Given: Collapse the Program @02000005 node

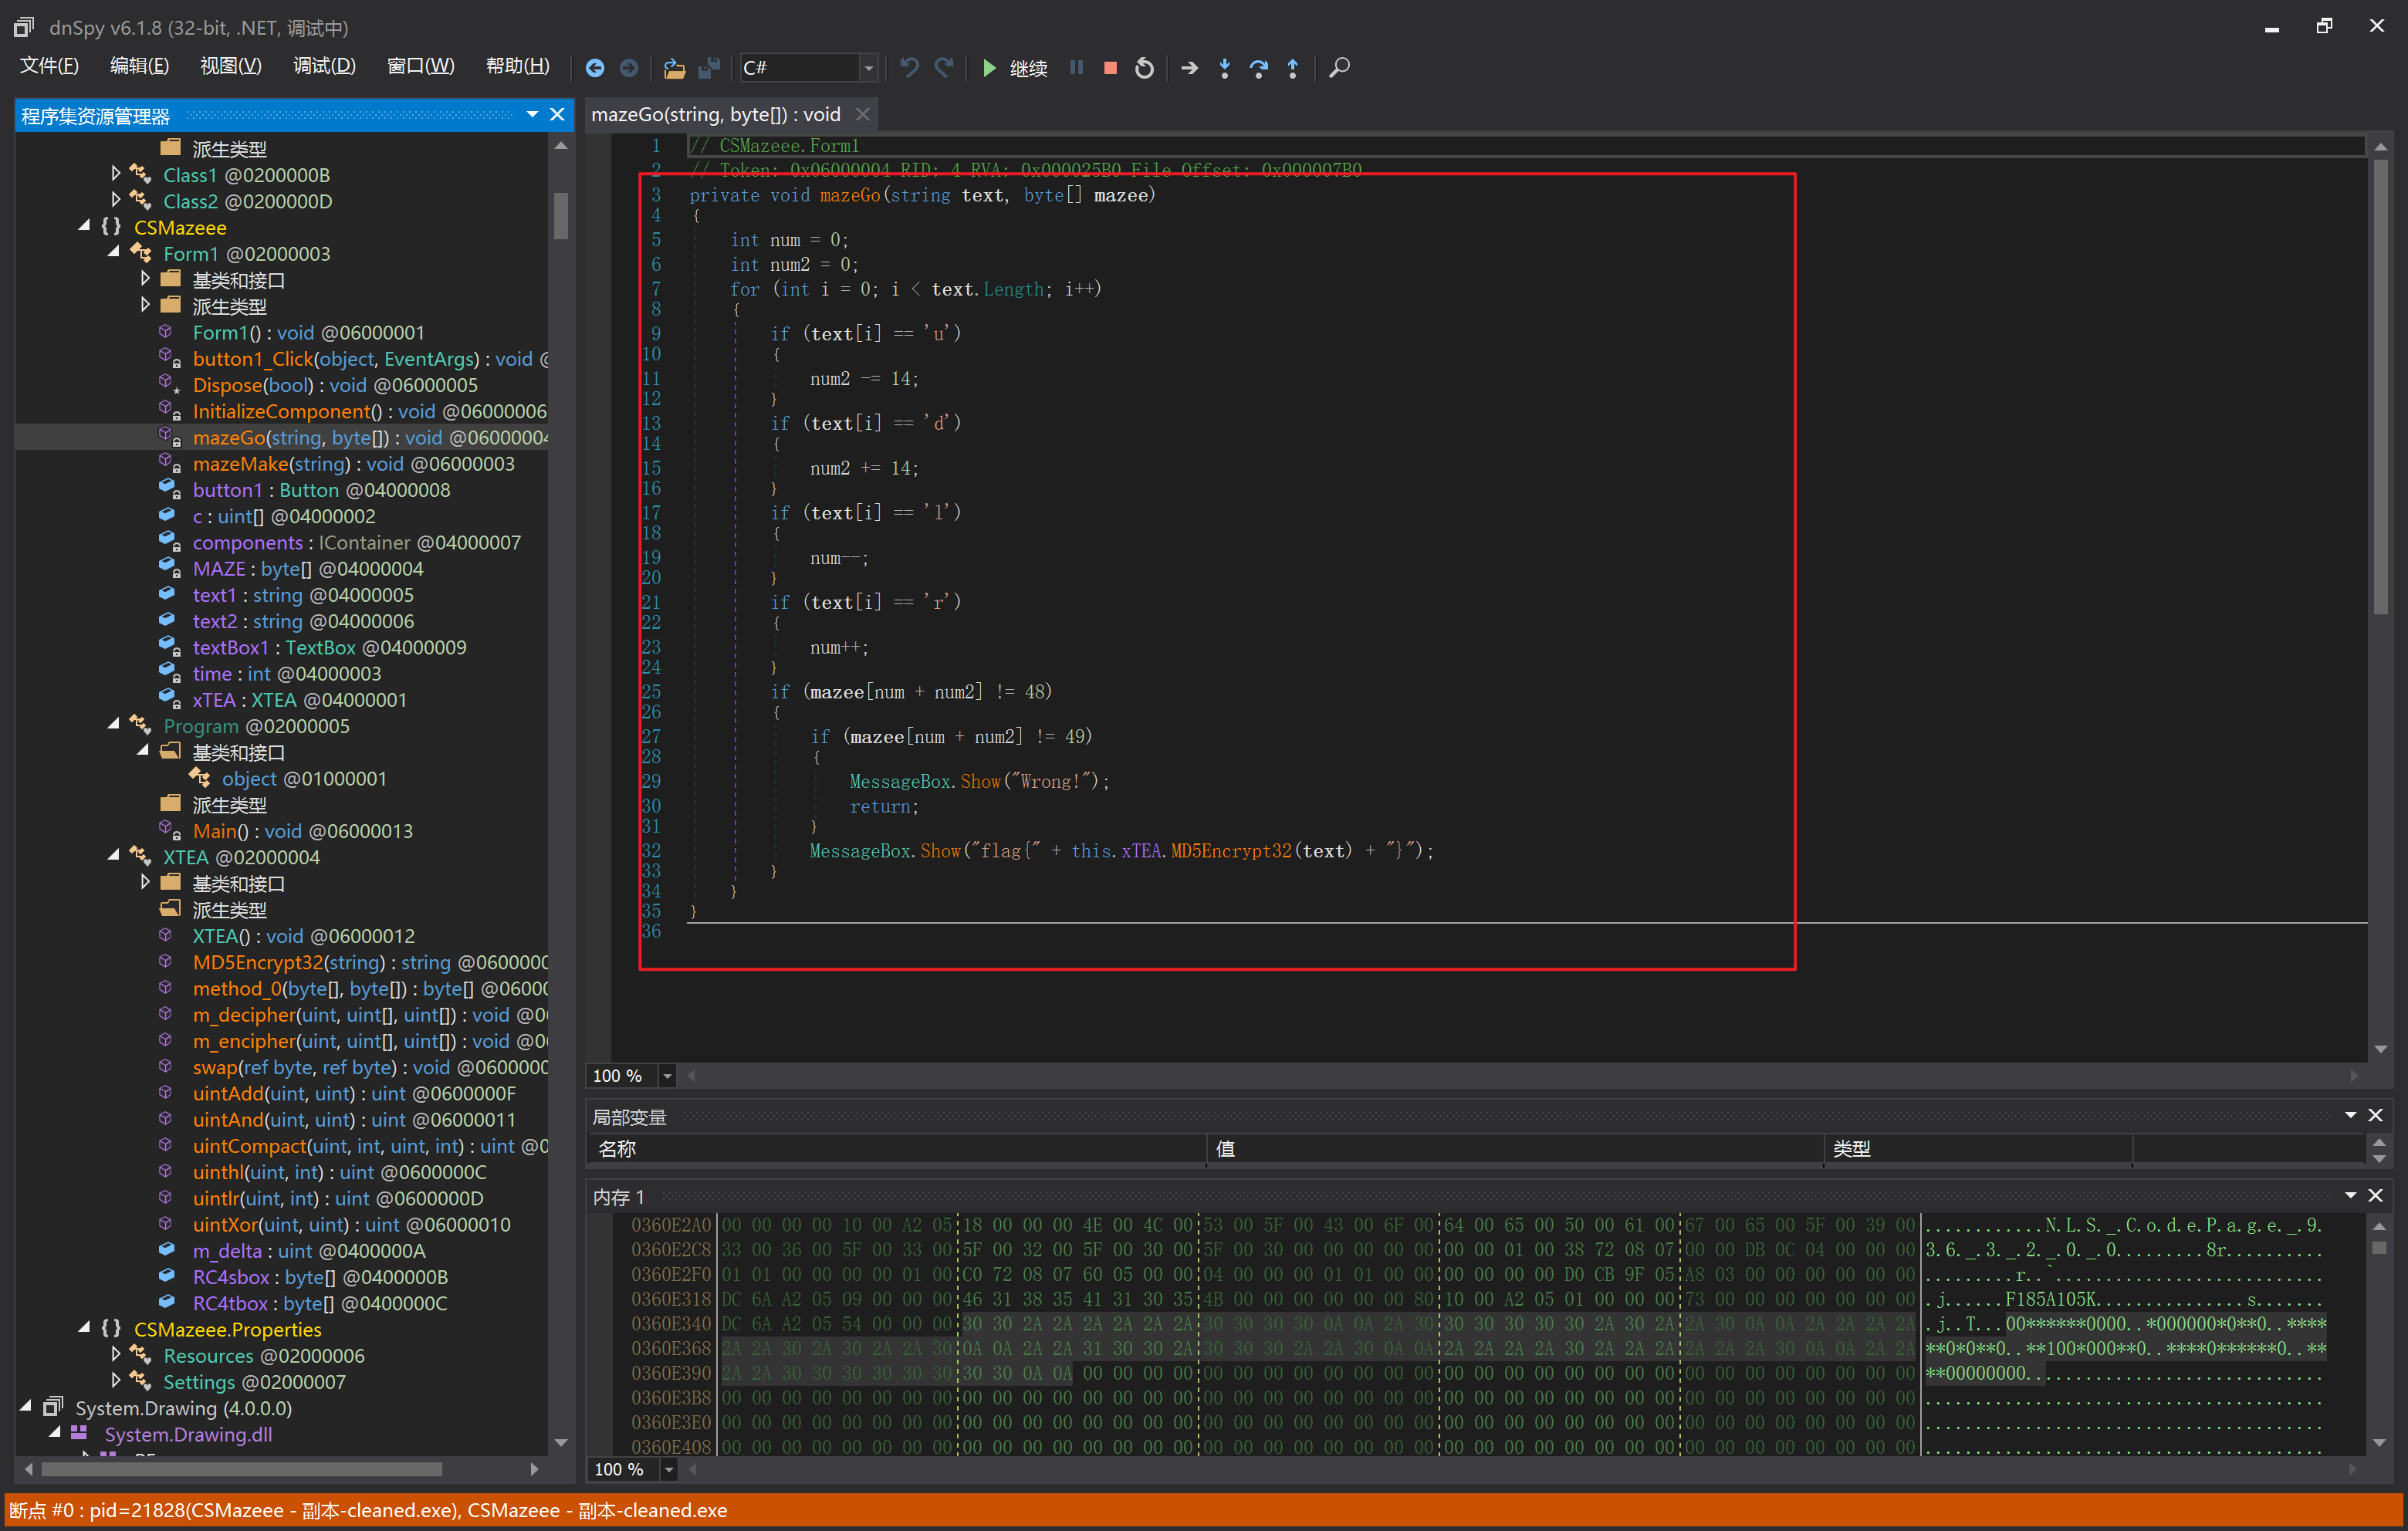Looking at the screenshot, I should click(x=114, y=725).
